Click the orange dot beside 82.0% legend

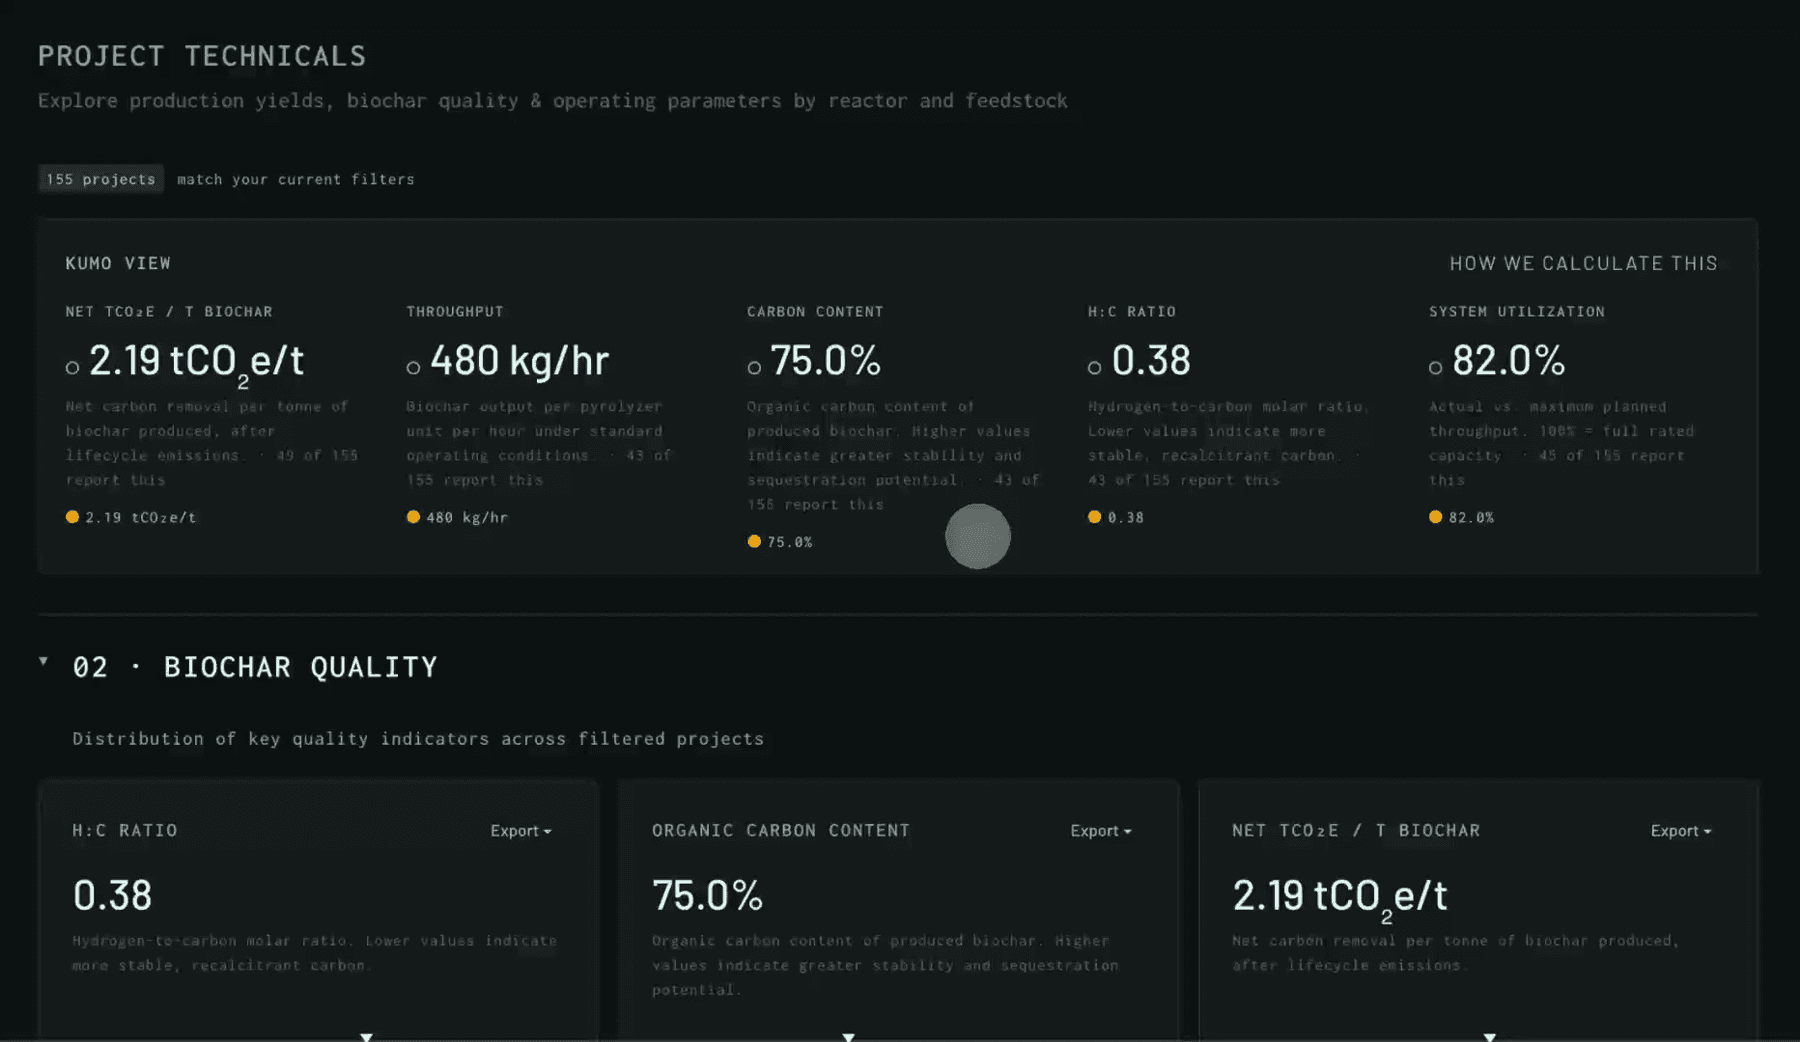(1436, 517)
